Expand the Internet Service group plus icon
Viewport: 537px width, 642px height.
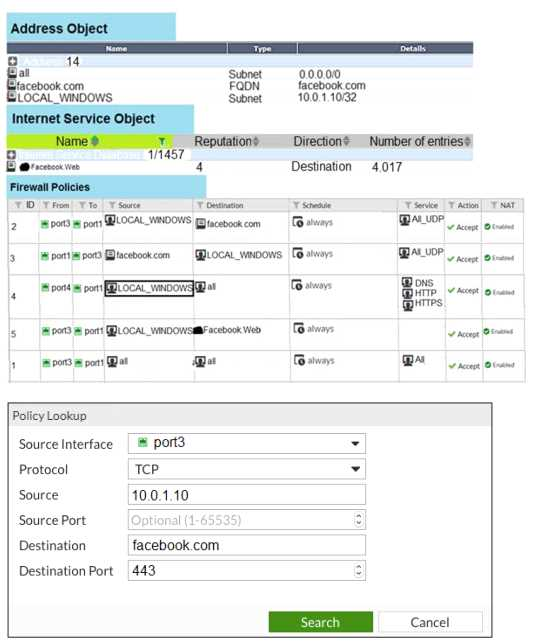[11, 155]
